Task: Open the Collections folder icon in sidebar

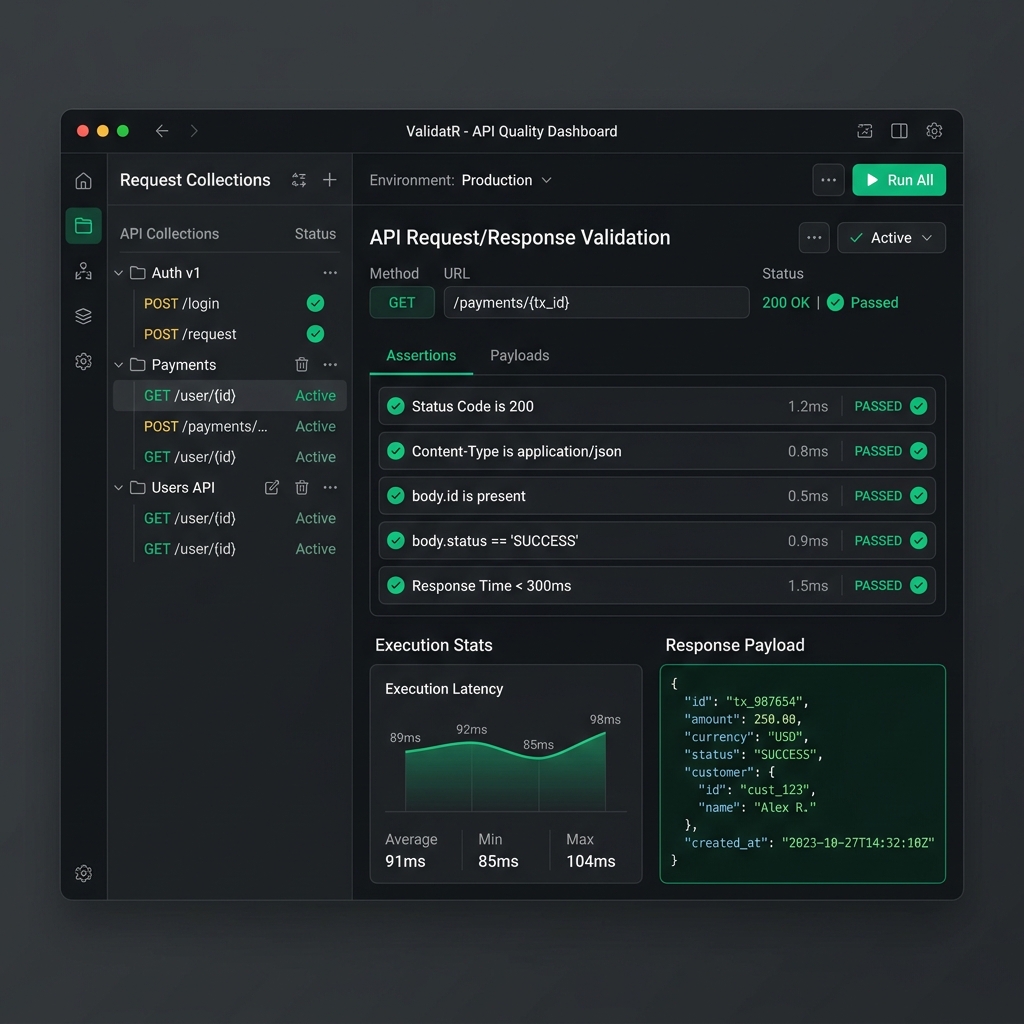Action: click(83, 226)
